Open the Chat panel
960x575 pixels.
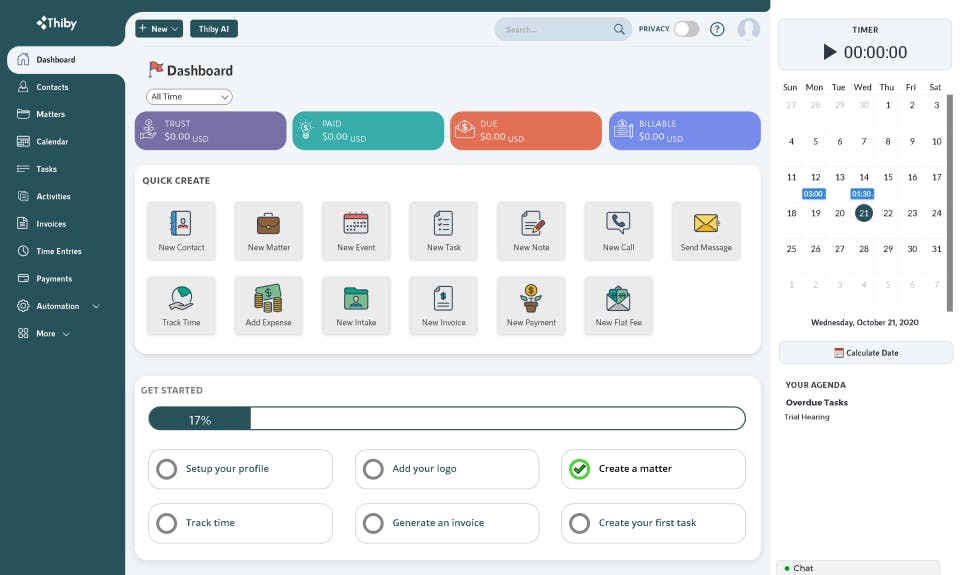pyautogui.click(x=857, y=568)
